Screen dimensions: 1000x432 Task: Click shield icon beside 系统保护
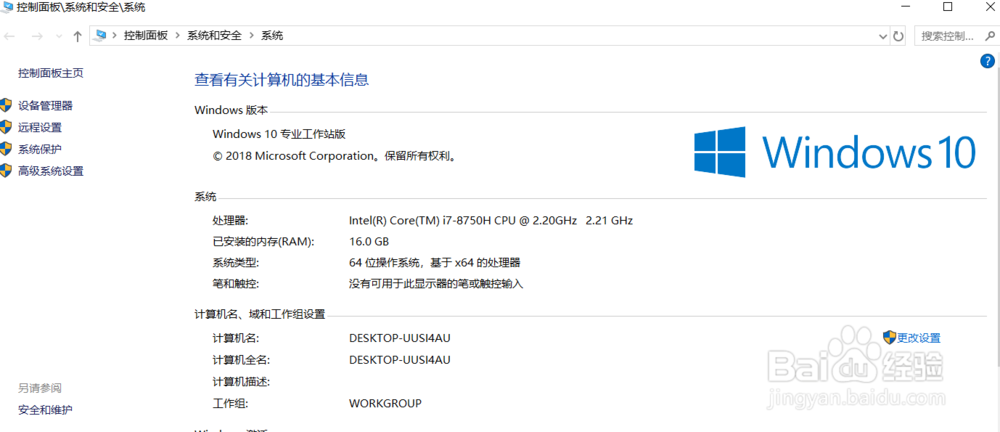point(6,149)
